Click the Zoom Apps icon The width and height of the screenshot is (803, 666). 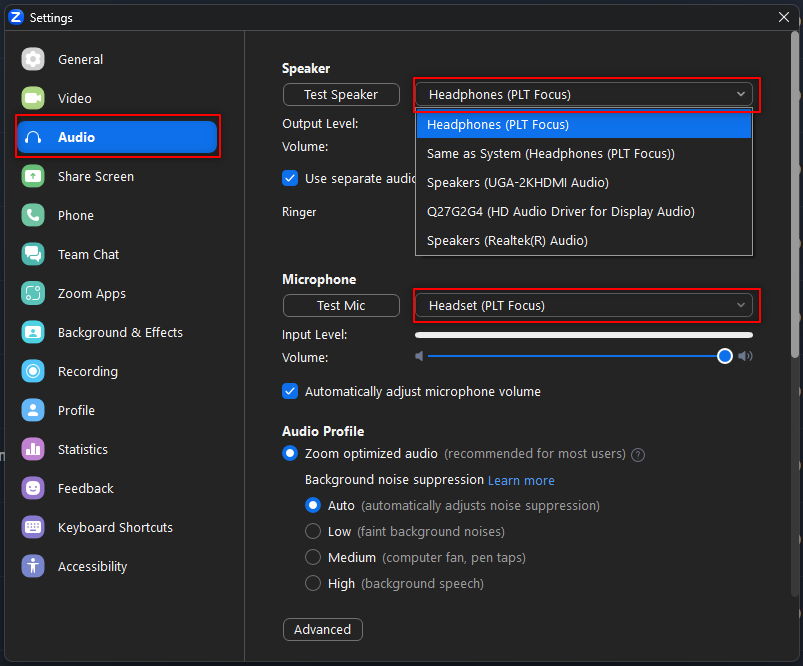click(x=33, y=293)
